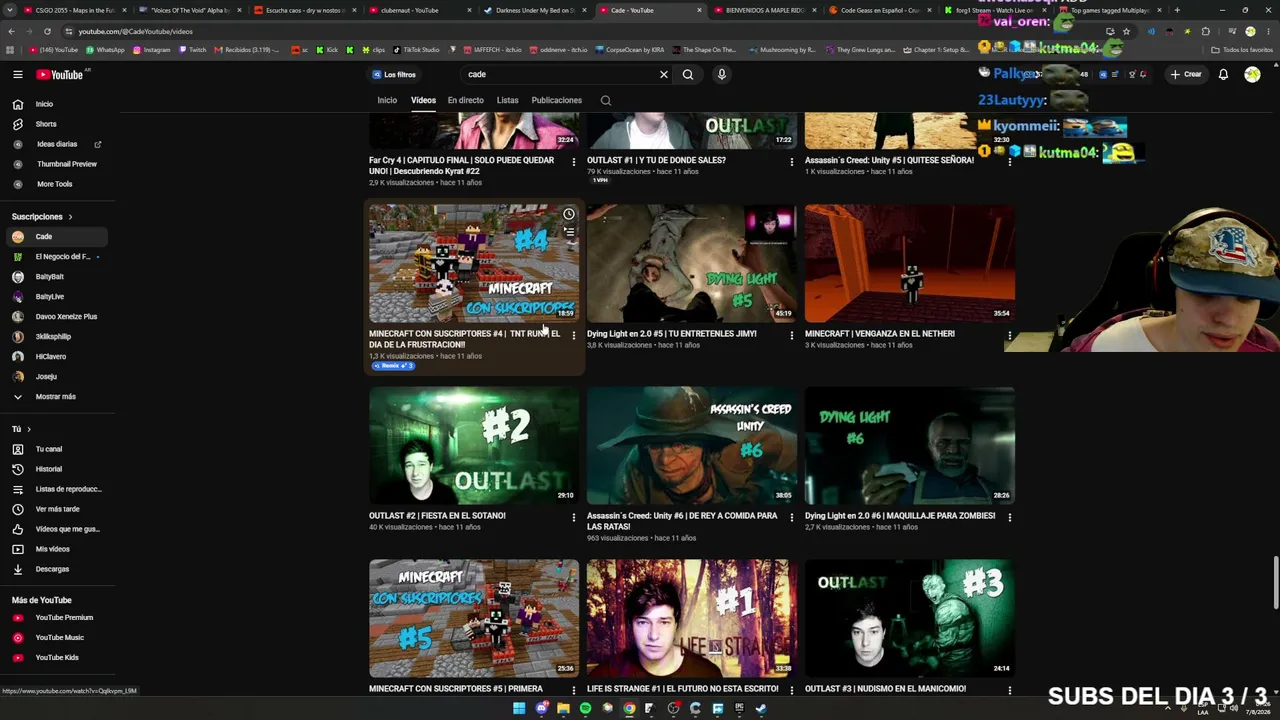Open the Windows Start menu
The image size is (1280, 720).
[x=519, y=708]
